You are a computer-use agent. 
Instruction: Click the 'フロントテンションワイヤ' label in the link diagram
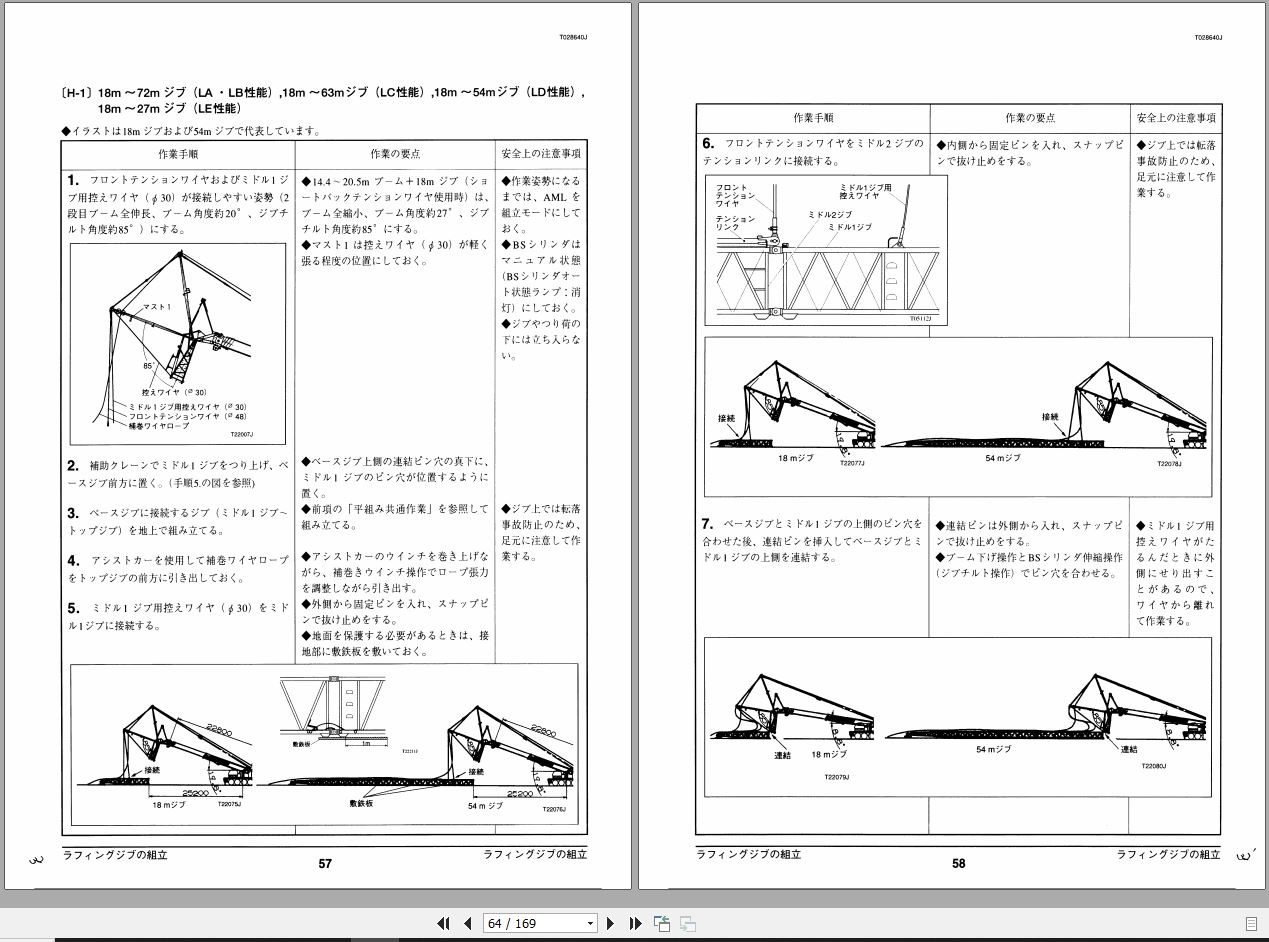tap(733, 194)
